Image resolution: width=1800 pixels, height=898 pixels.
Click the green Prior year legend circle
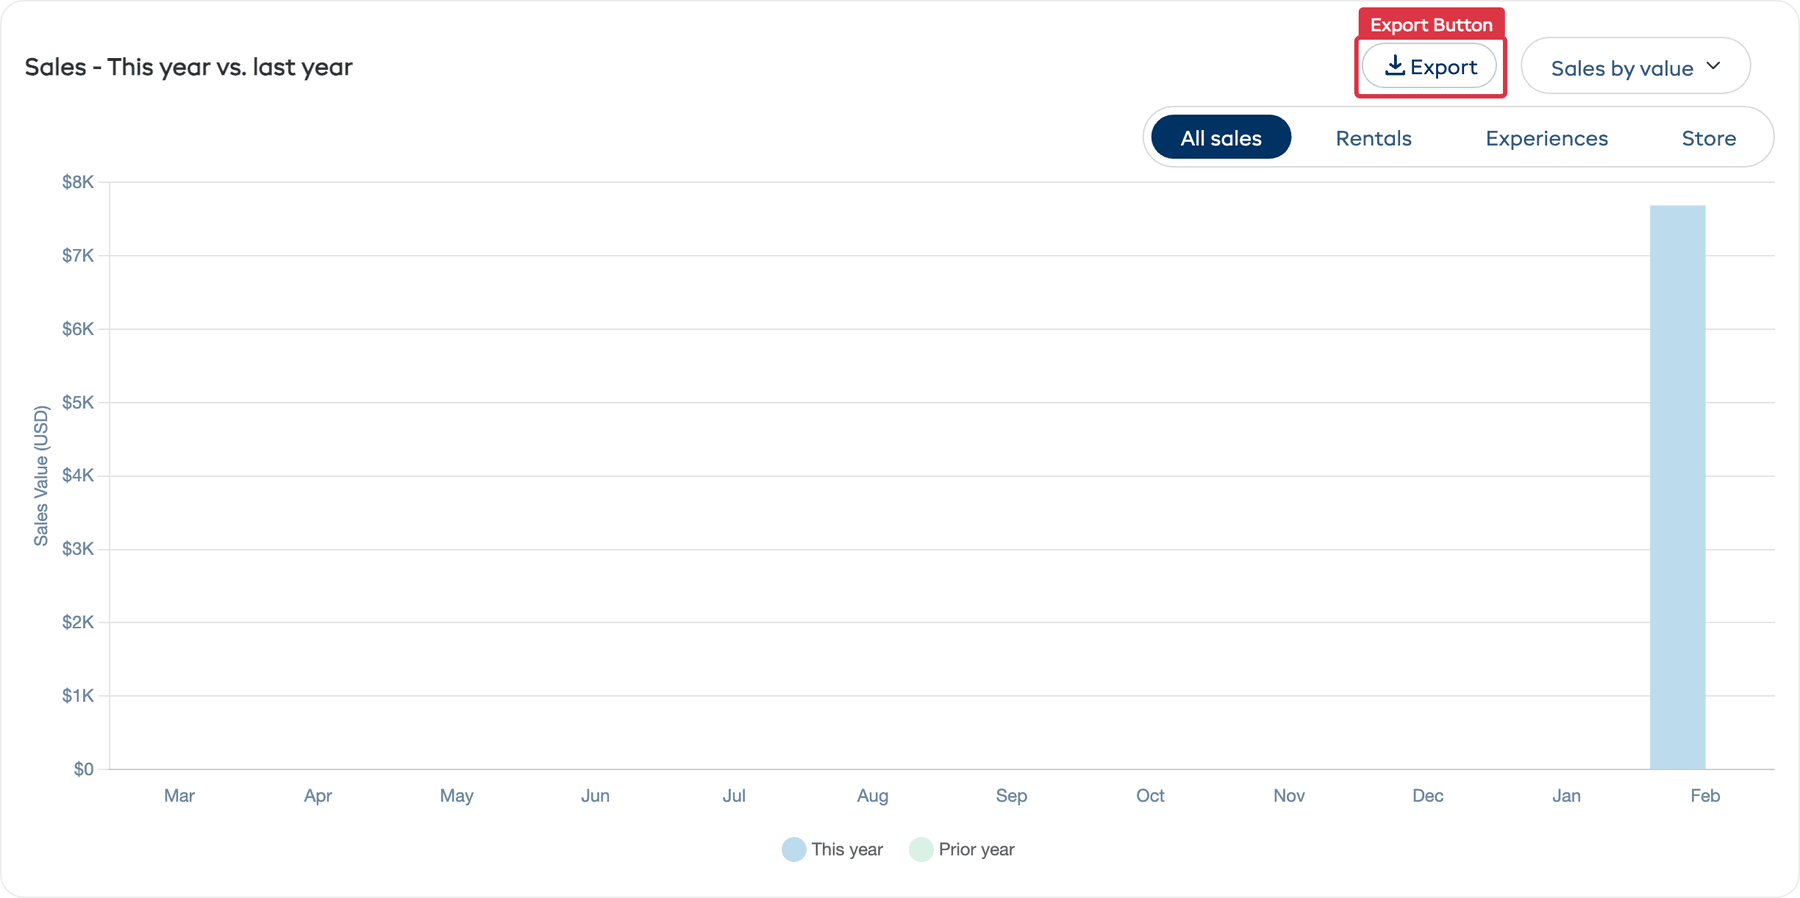pos(921,850)
